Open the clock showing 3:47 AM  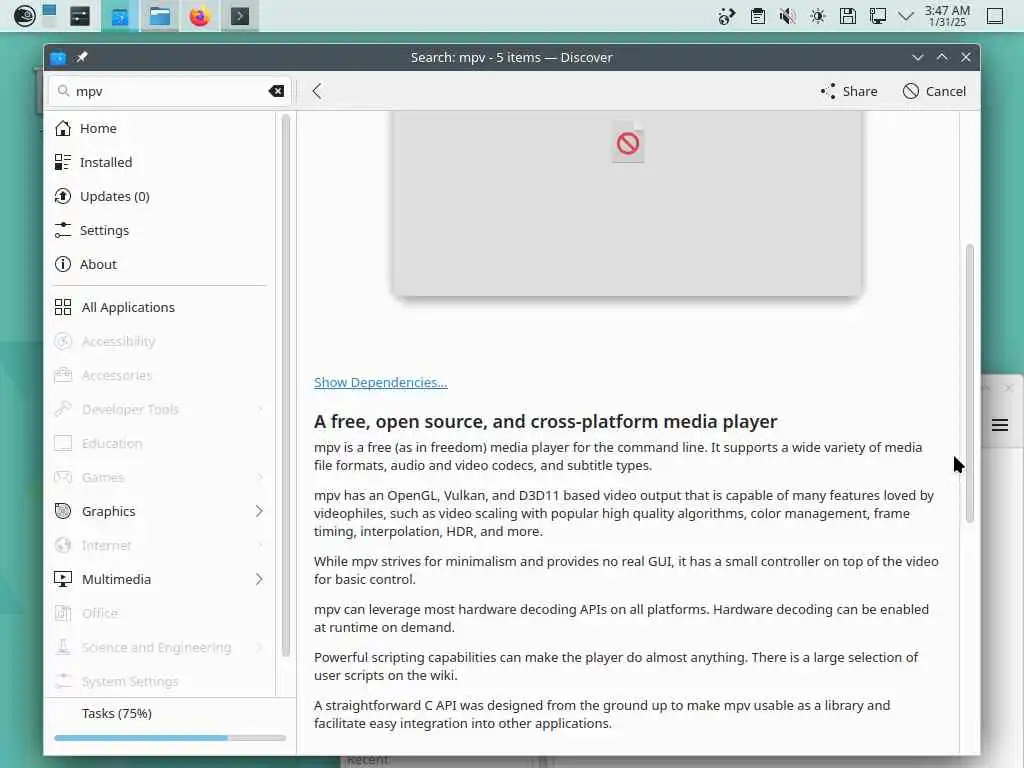point(947,16)
